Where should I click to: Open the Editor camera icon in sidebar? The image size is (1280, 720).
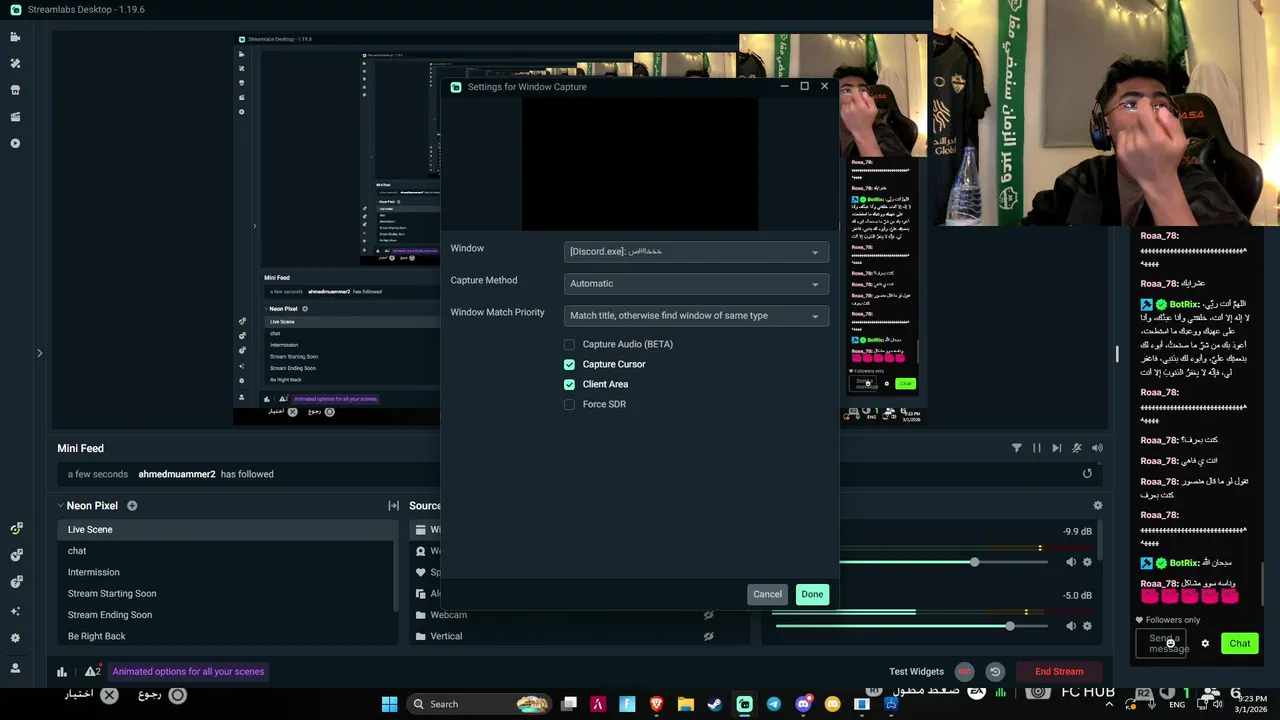click(x=15, y=37)
